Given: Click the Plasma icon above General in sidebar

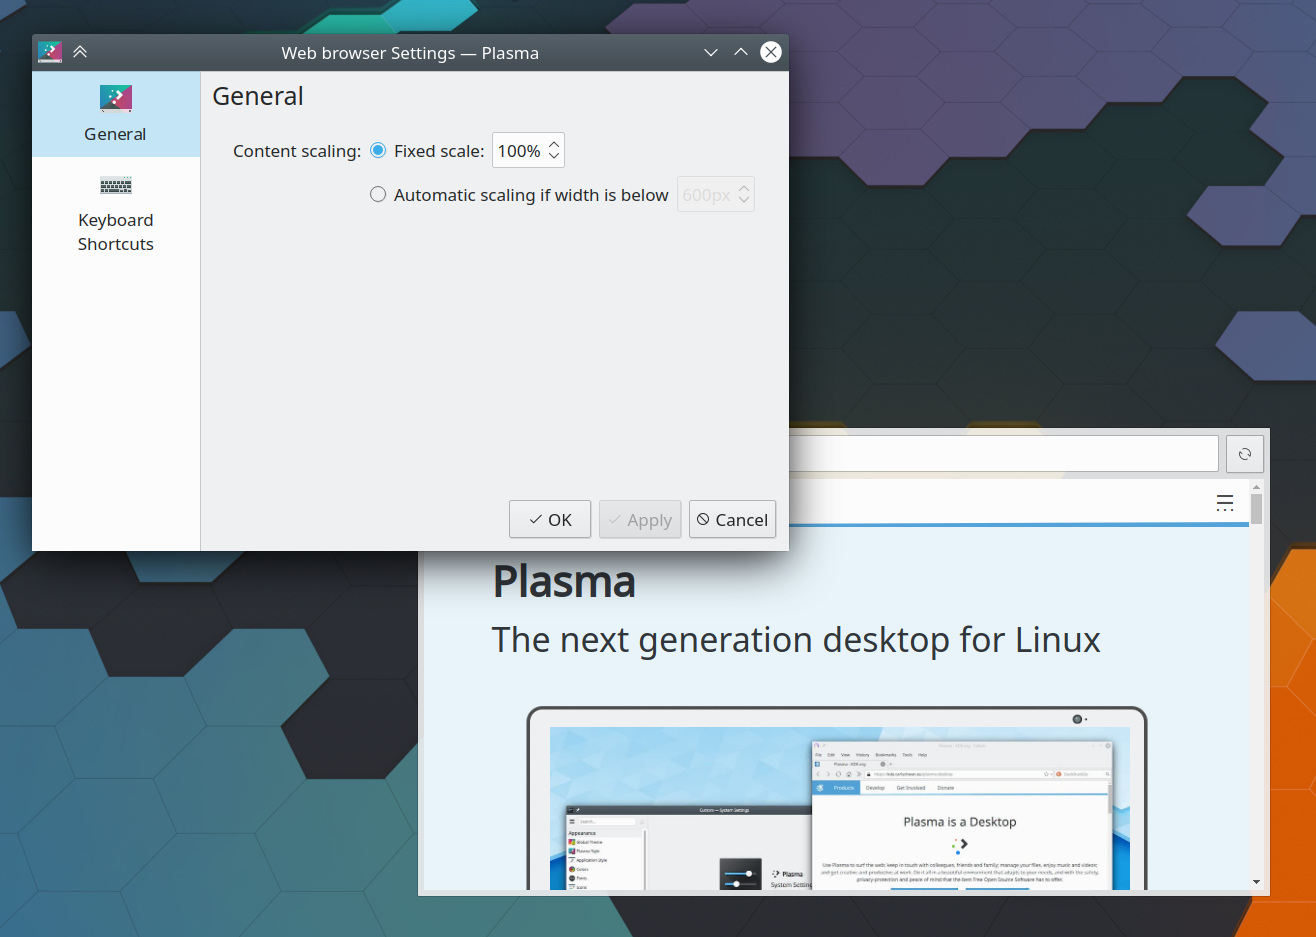Looking at the screenshot, I should click(115, 99).
